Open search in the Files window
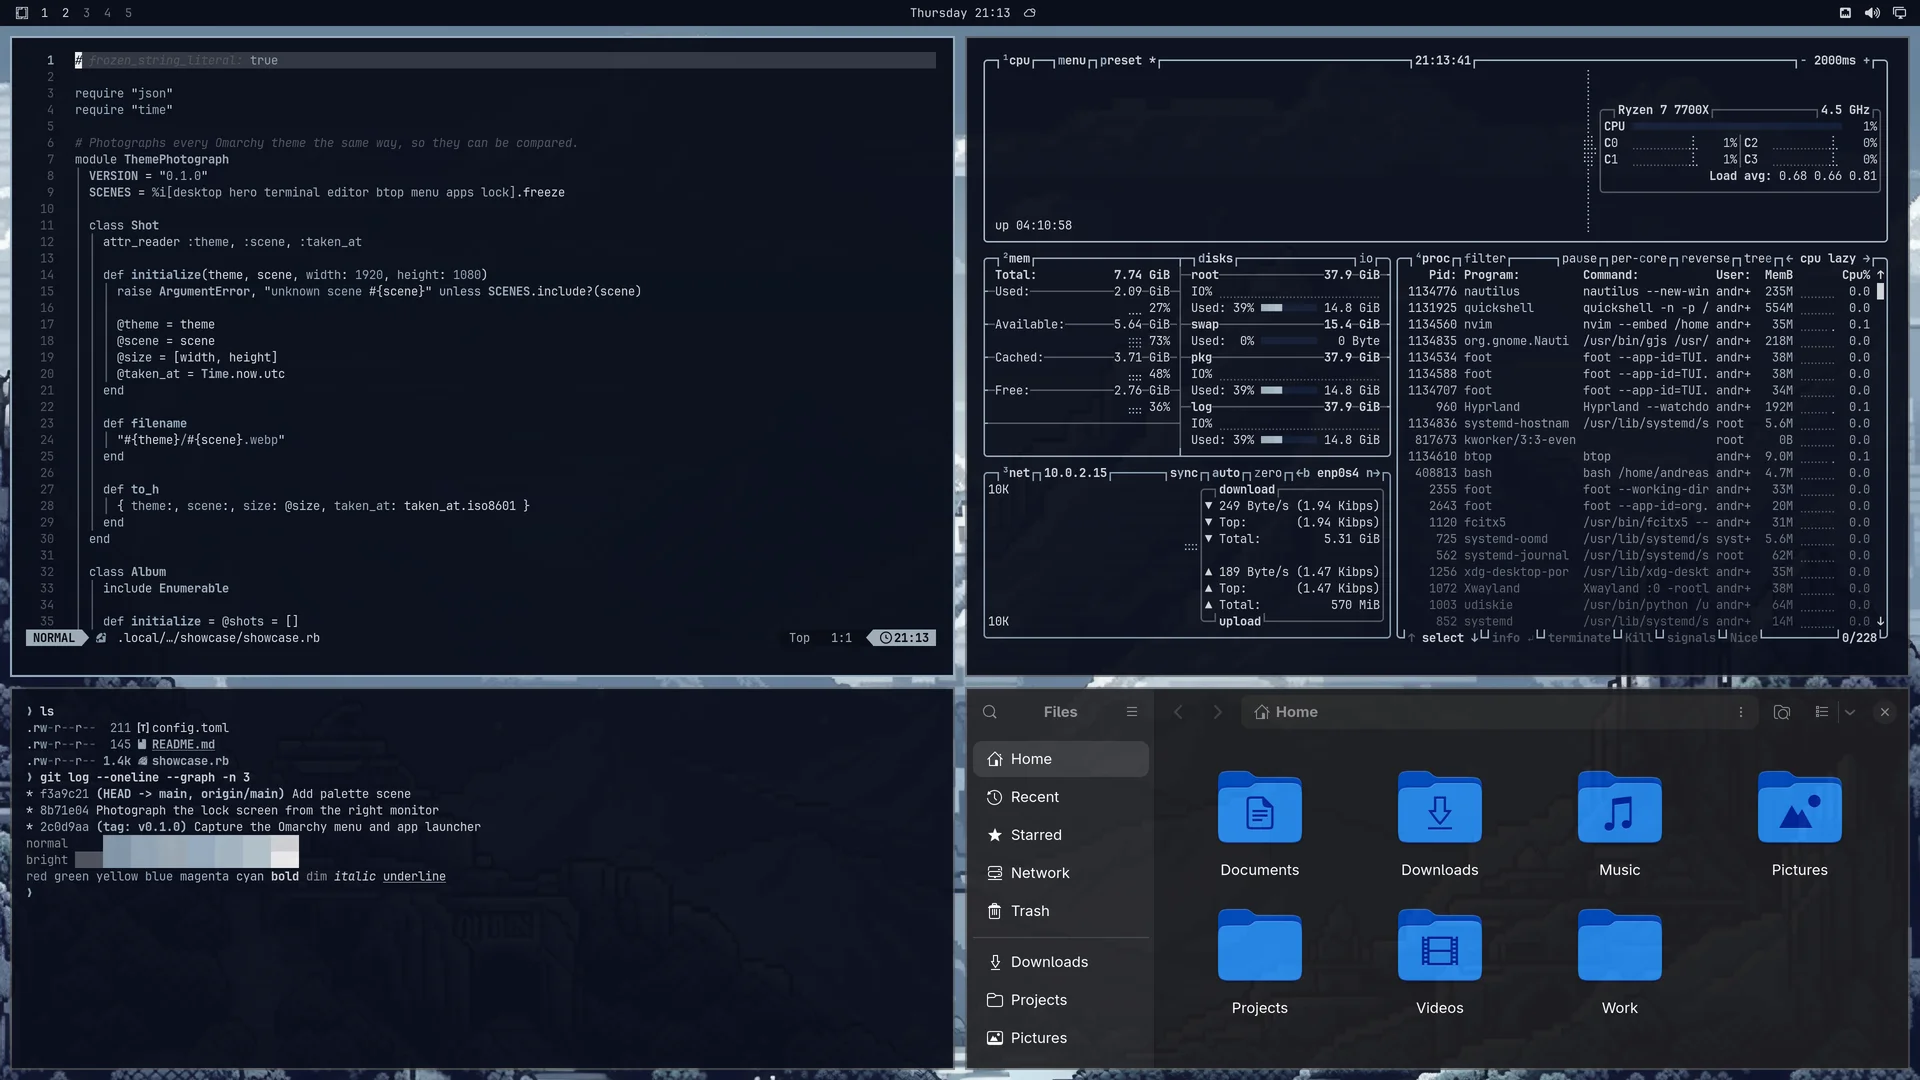Viewport: 1920px width, 1080px height. [x=990, y=712]
